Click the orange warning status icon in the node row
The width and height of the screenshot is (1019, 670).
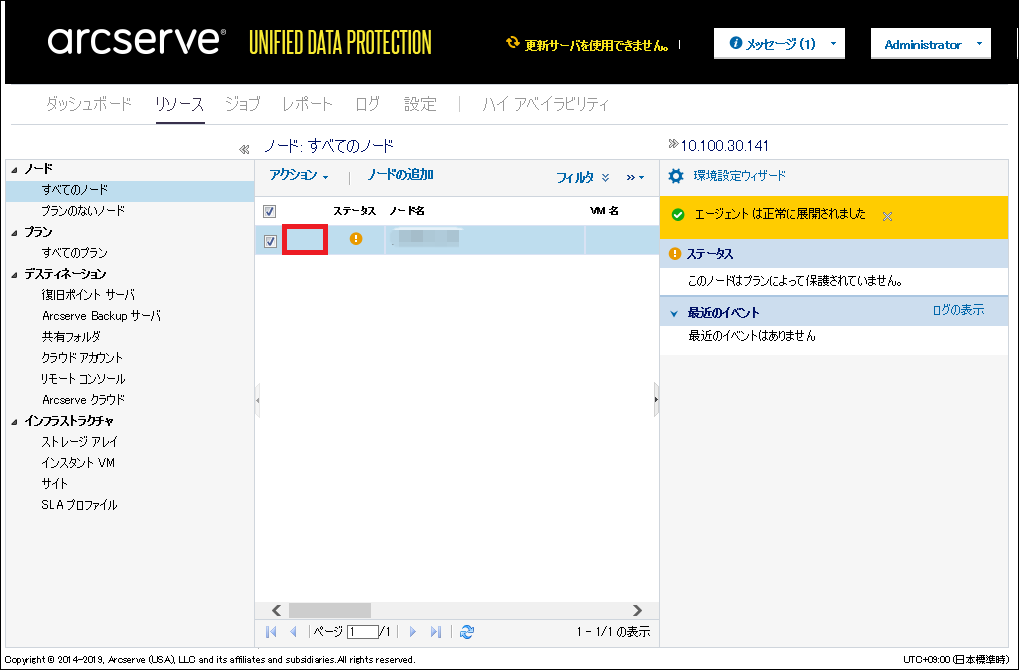[355, 238]
